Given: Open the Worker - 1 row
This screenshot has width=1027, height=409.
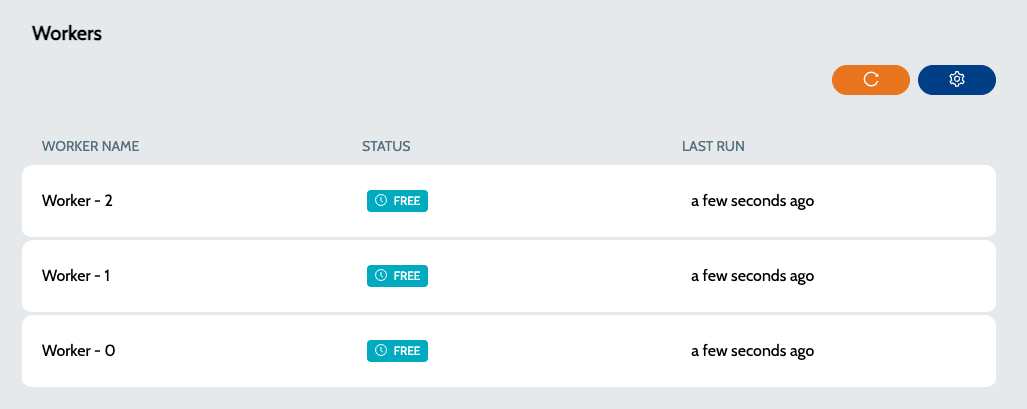Looking at the screenshot, I should point(509,276).
